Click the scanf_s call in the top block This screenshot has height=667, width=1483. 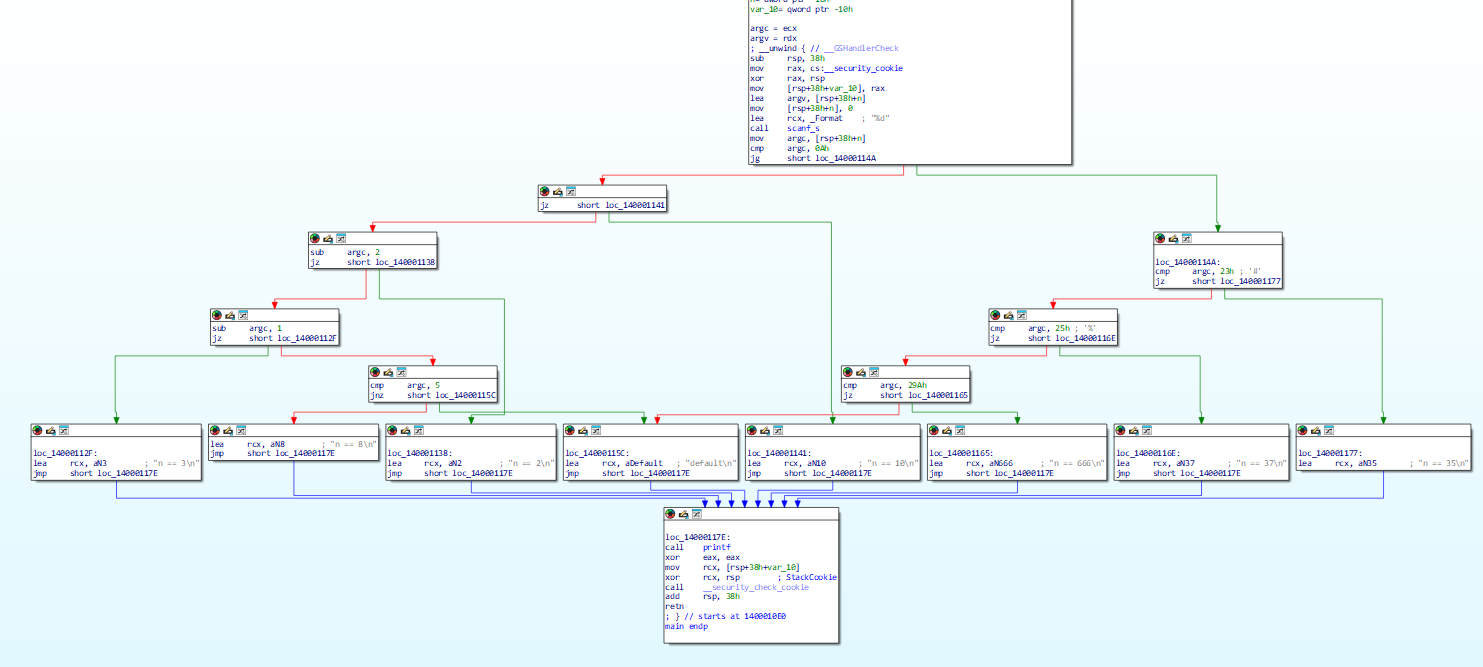point(803,128)
